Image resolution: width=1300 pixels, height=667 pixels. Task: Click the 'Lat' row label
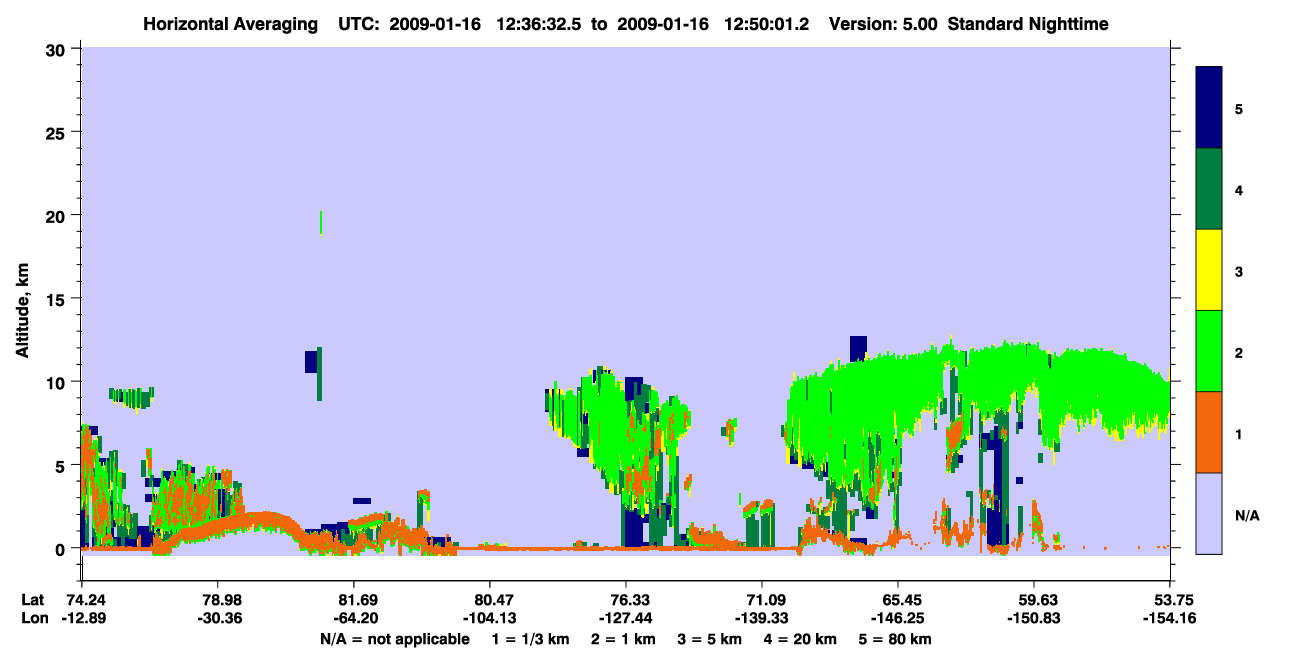click(x=32, y=600)
